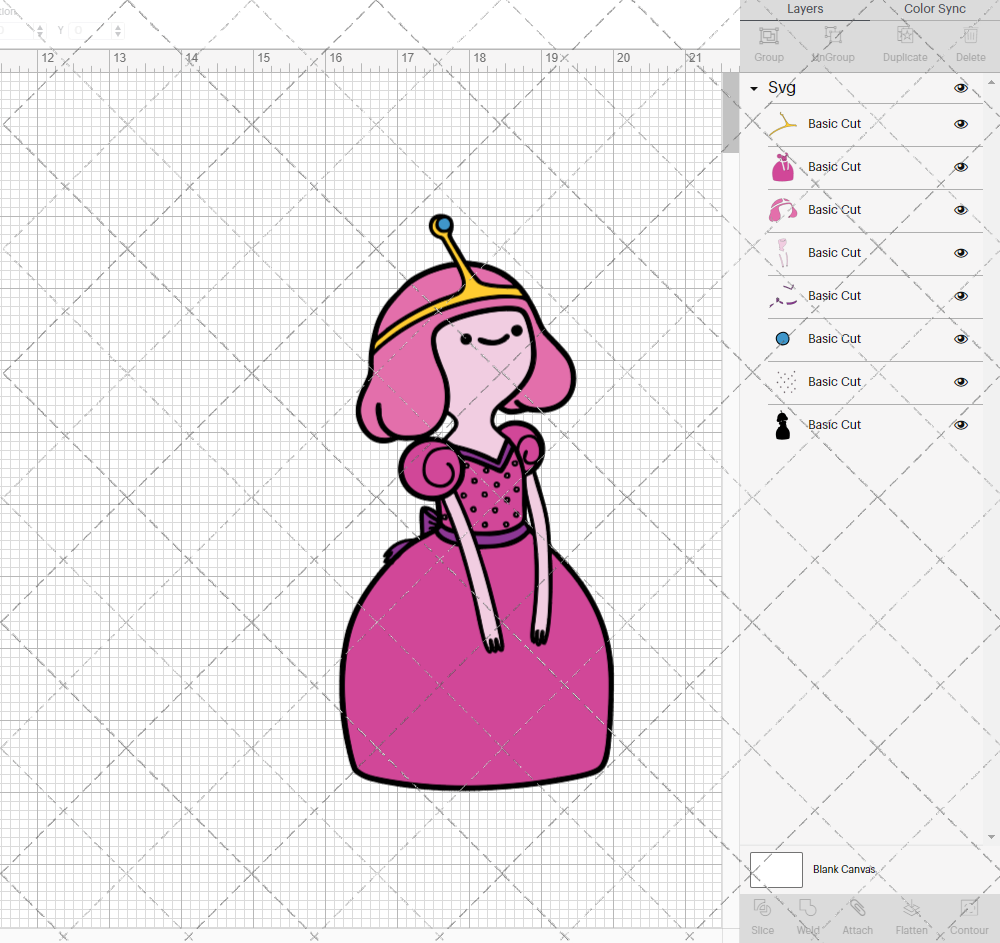Select the Weld tool

coord(807,909)
